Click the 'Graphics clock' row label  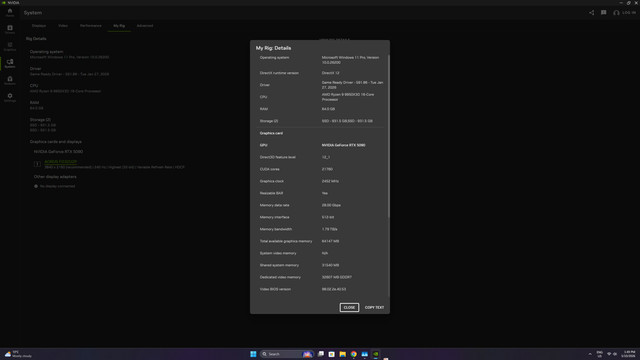[x=271, y=181]
